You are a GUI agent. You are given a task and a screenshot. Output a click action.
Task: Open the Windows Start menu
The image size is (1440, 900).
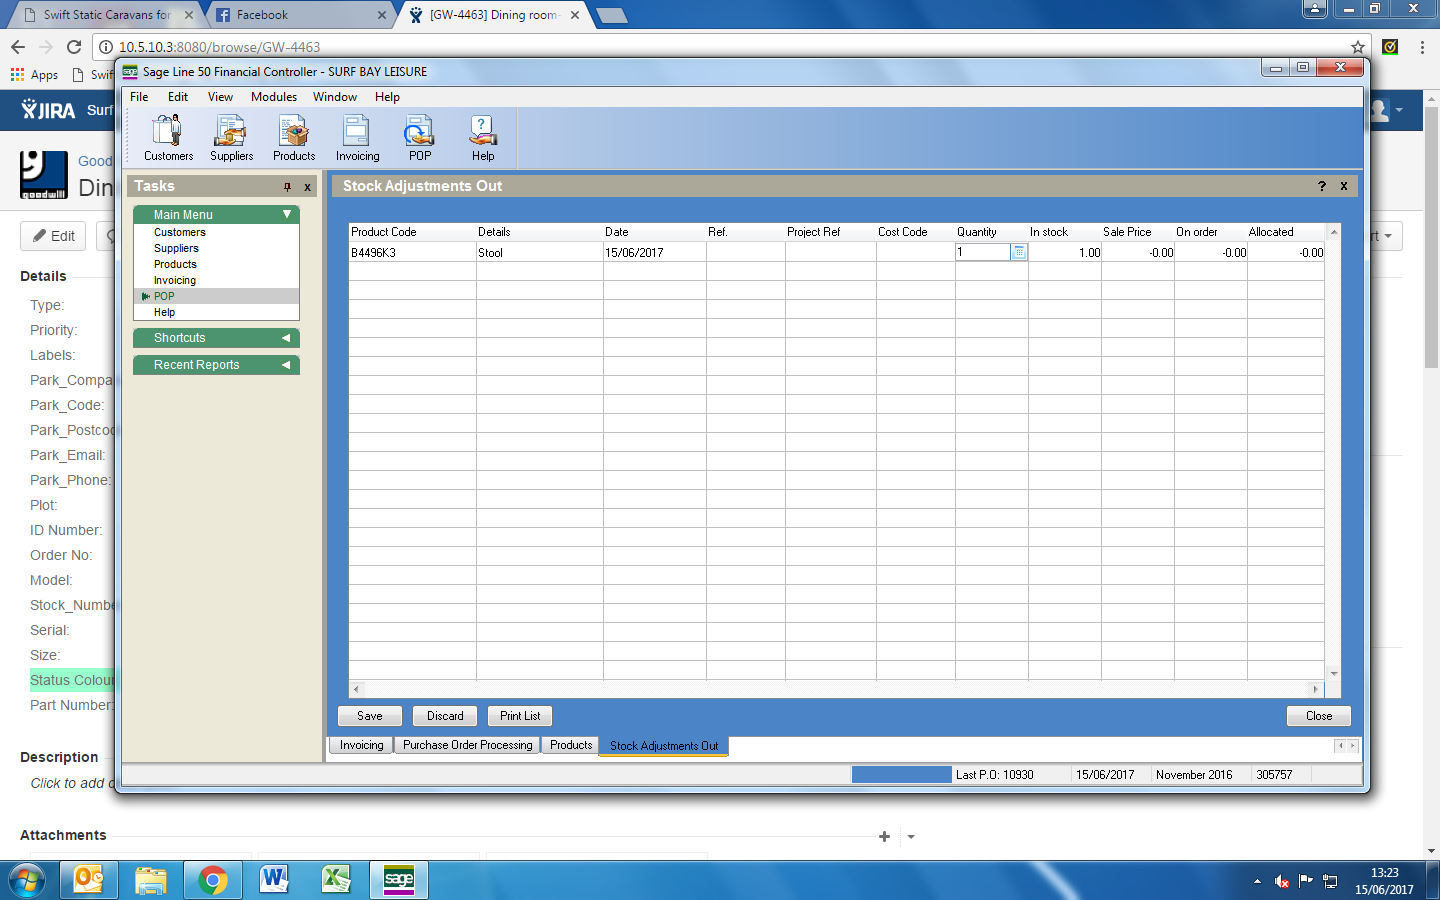(27, 880)
